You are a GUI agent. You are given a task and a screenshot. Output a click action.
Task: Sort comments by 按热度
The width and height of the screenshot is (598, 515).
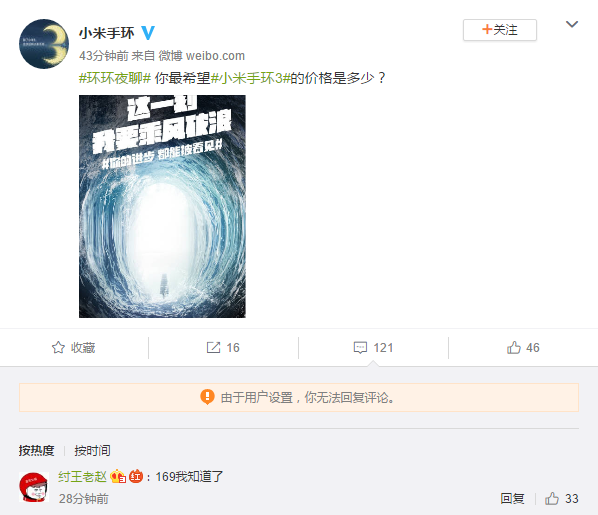click(x=36, y=451)
